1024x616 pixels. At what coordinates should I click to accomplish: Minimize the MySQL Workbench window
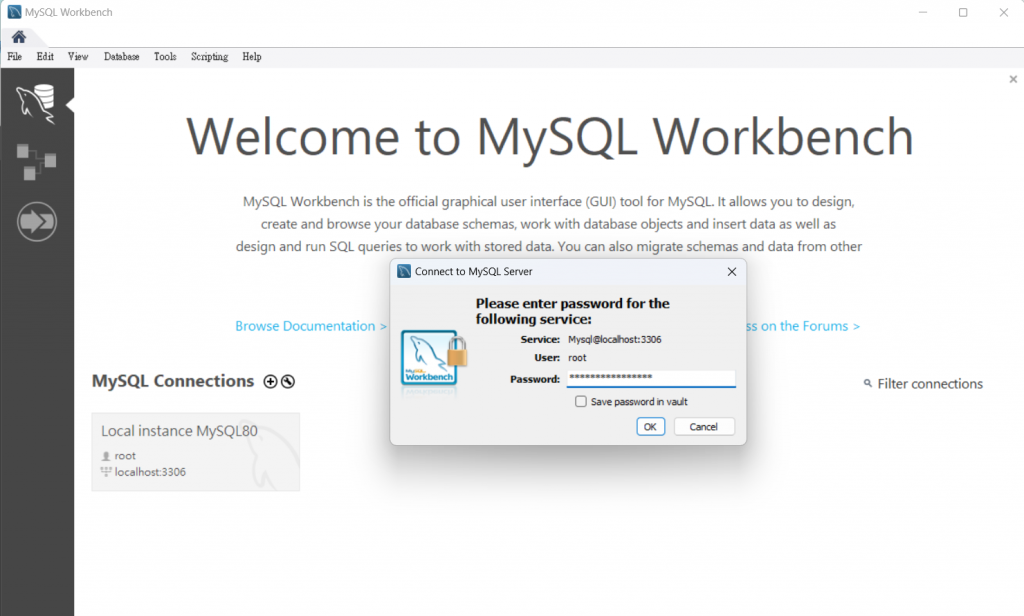coord(923,12)
